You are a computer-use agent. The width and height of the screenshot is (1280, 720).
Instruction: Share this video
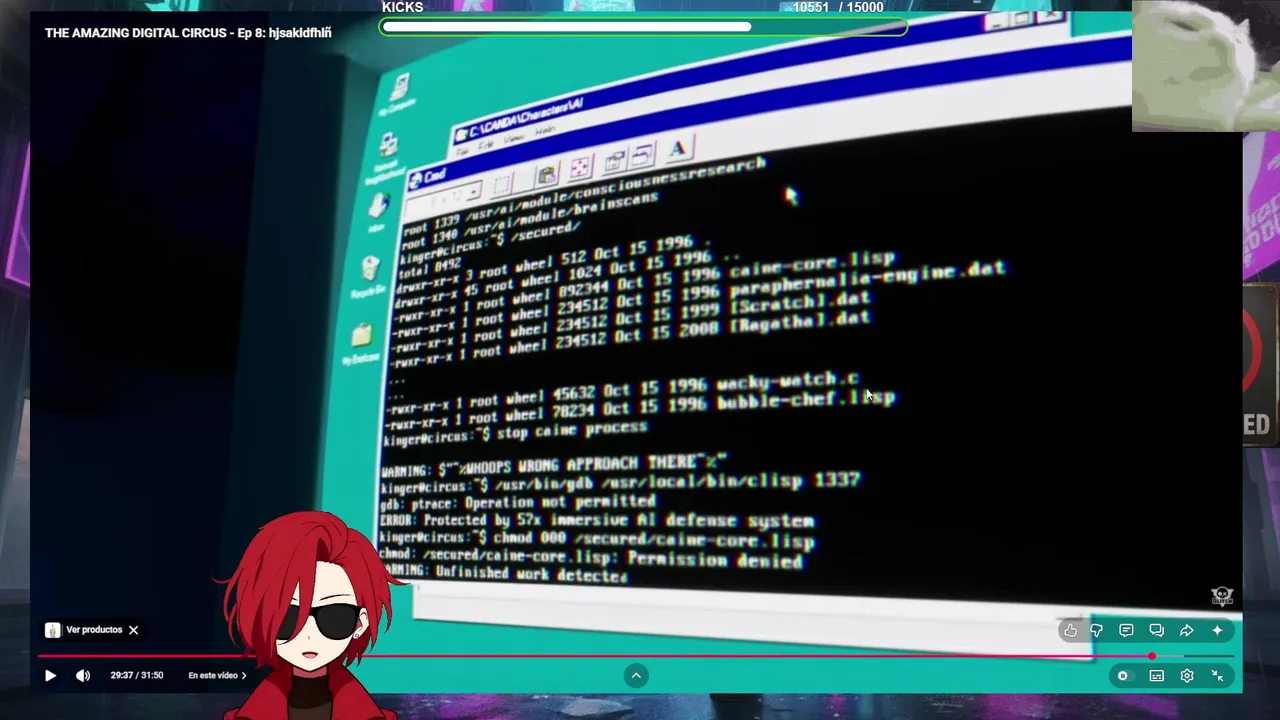1186,631
